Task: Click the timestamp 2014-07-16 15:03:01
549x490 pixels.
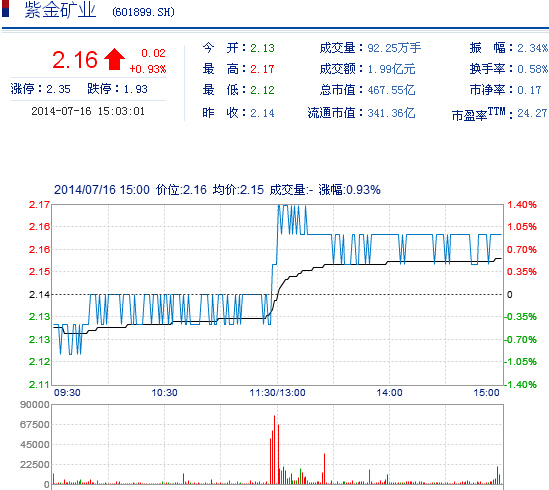Action: pyautogui.click(x=88, y=111)
